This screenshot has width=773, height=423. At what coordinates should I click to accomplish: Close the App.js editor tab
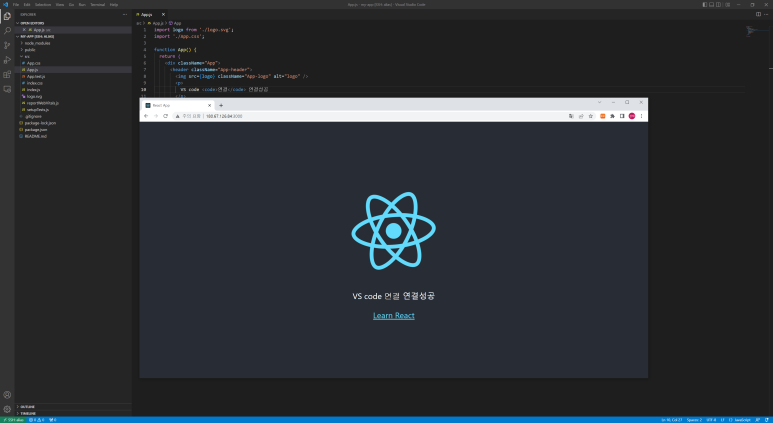click(x=163, y=14)
